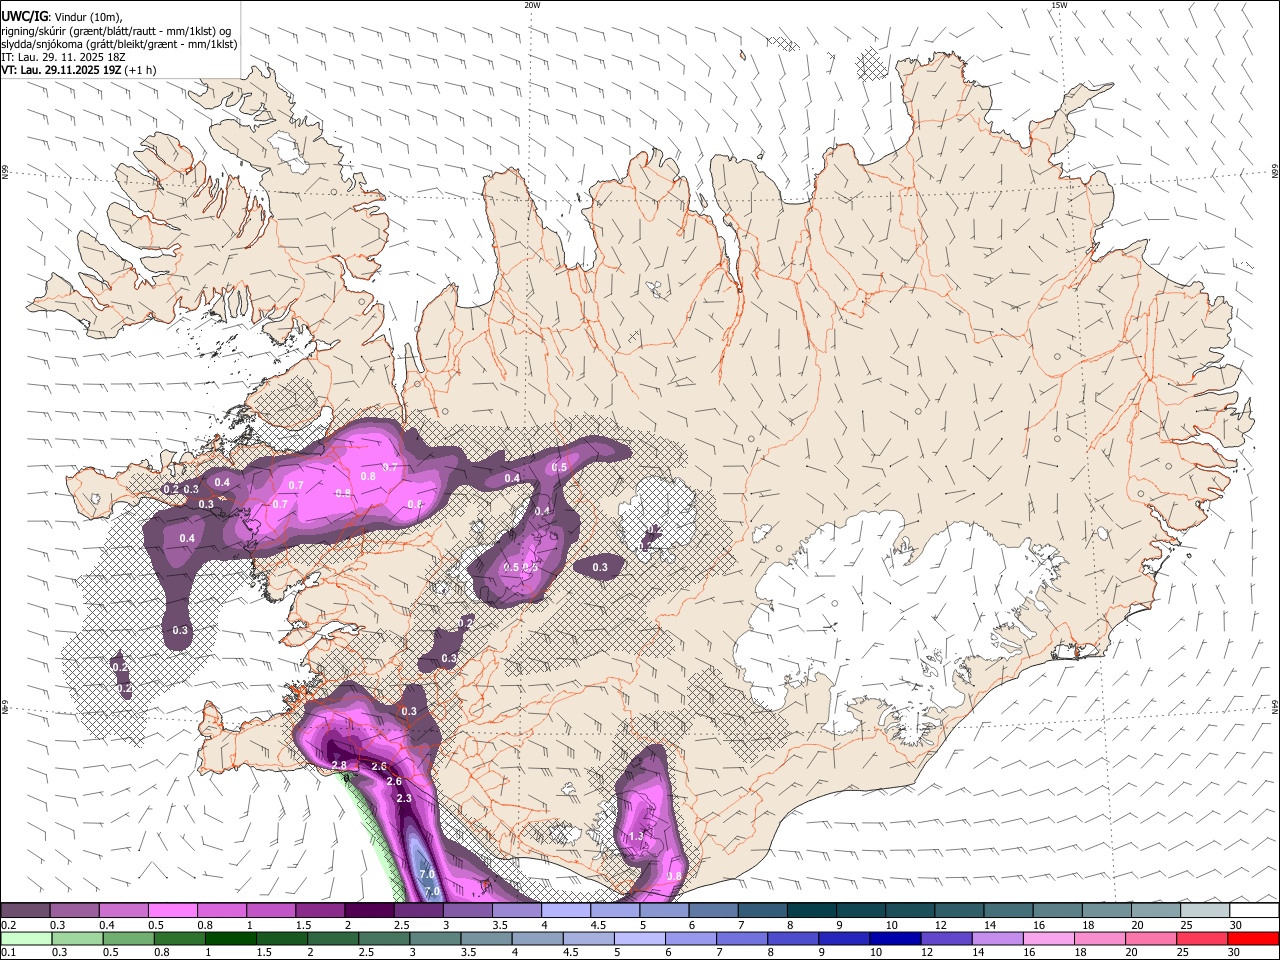Click the white snow legend swatch labeled 30
The height and width of the screenshot is (960, 1280).
tap(1252, 911)
